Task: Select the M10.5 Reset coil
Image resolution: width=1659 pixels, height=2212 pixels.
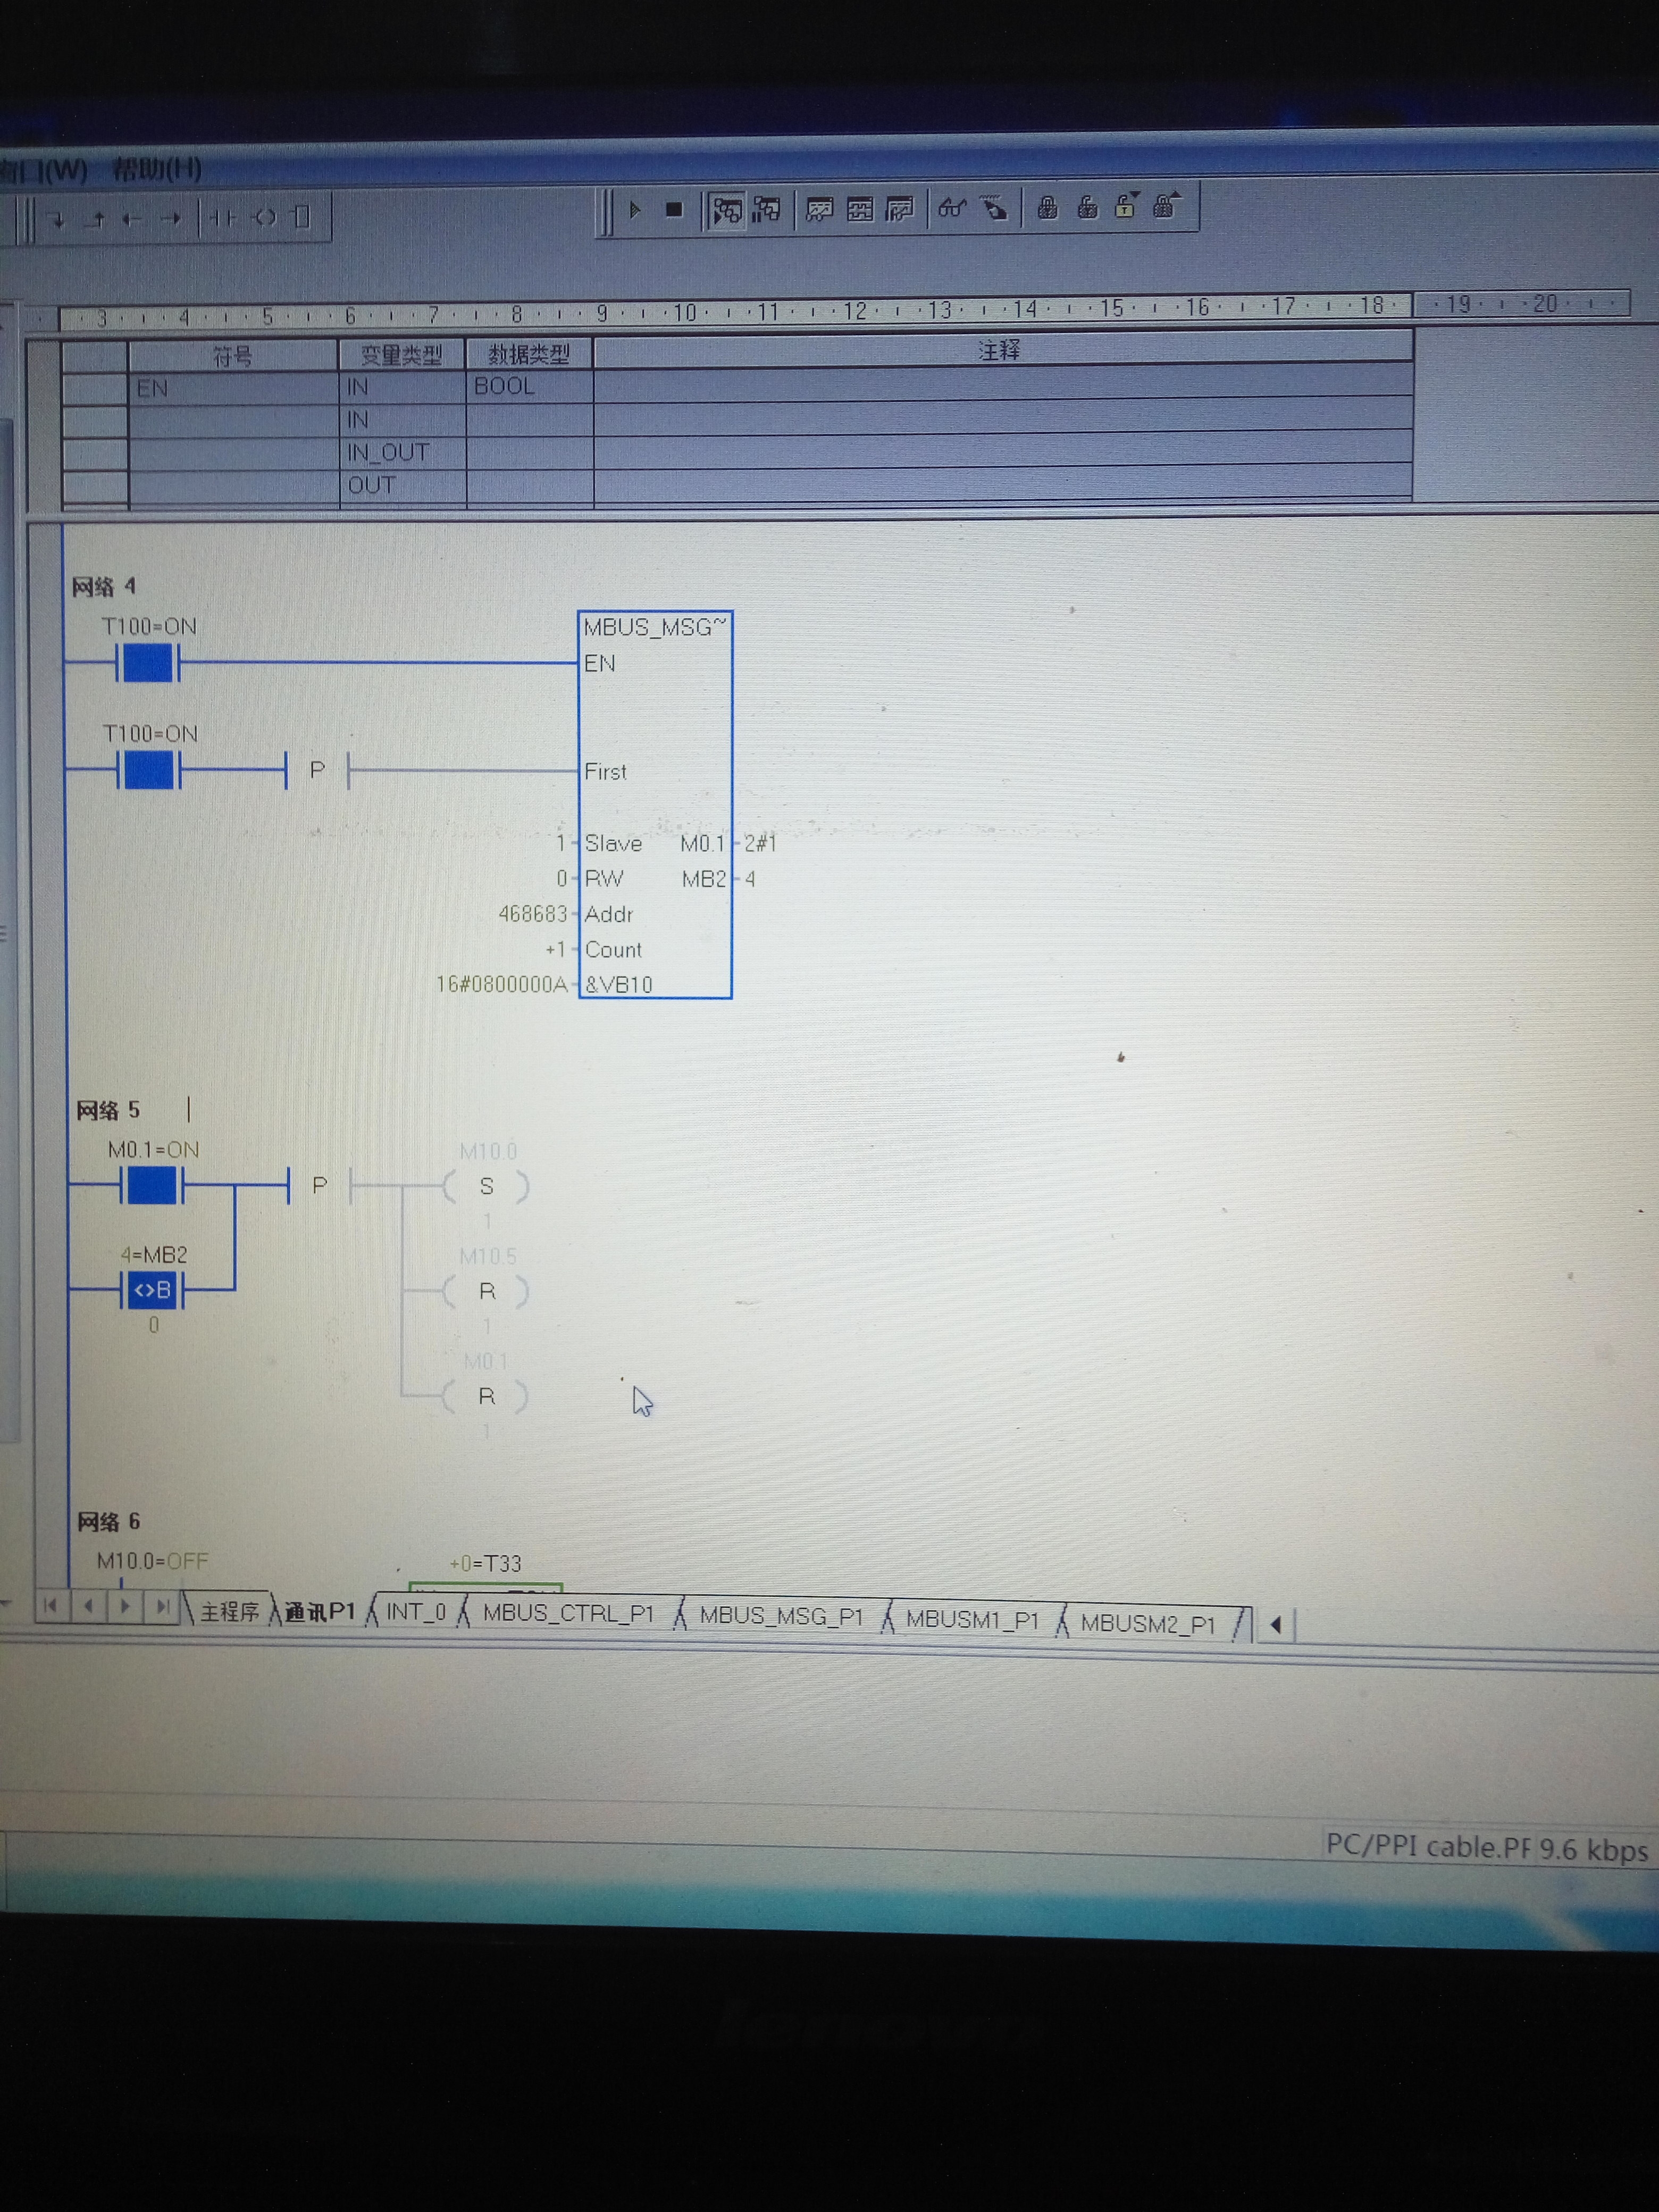Action: [487, 1291]
